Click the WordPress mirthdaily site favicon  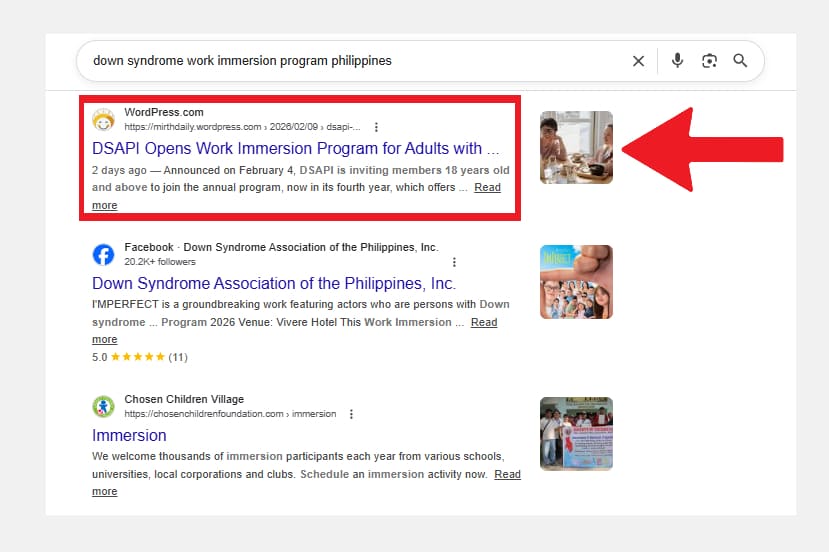coord(103,120)
